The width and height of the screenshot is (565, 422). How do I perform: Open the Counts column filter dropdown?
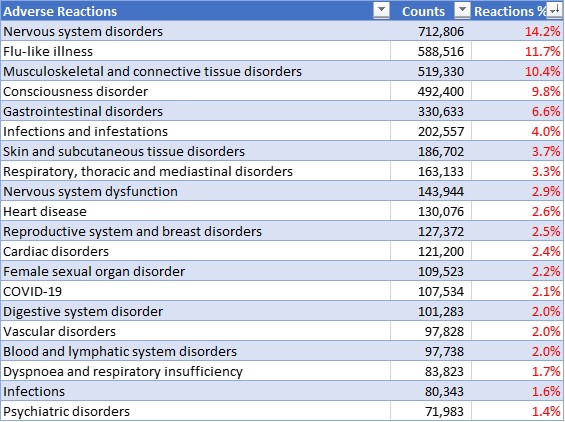pyautogui.click(x=462, y=10)
